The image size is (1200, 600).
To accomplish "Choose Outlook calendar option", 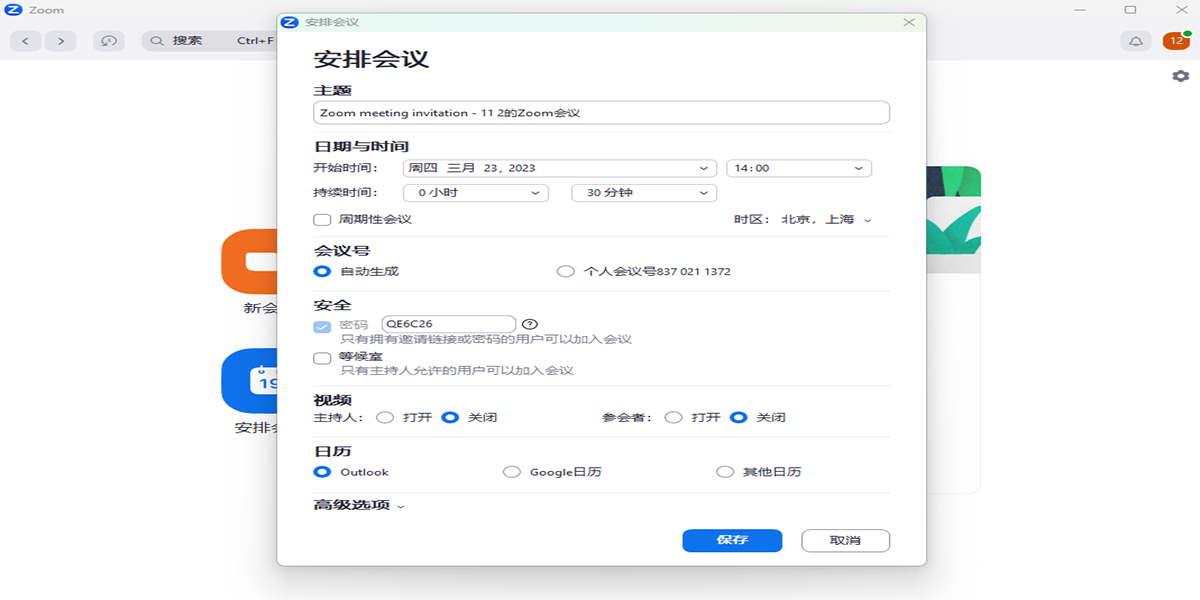I will [x=322, y=472].
